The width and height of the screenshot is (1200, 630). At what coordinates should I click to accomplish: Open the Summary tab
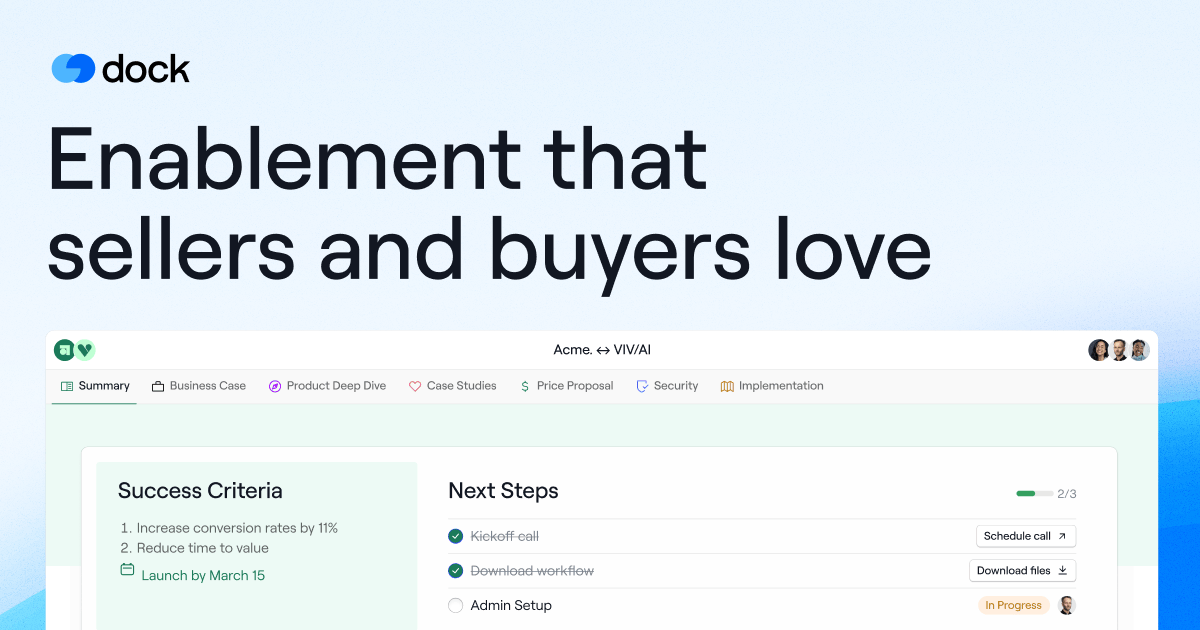95,386
